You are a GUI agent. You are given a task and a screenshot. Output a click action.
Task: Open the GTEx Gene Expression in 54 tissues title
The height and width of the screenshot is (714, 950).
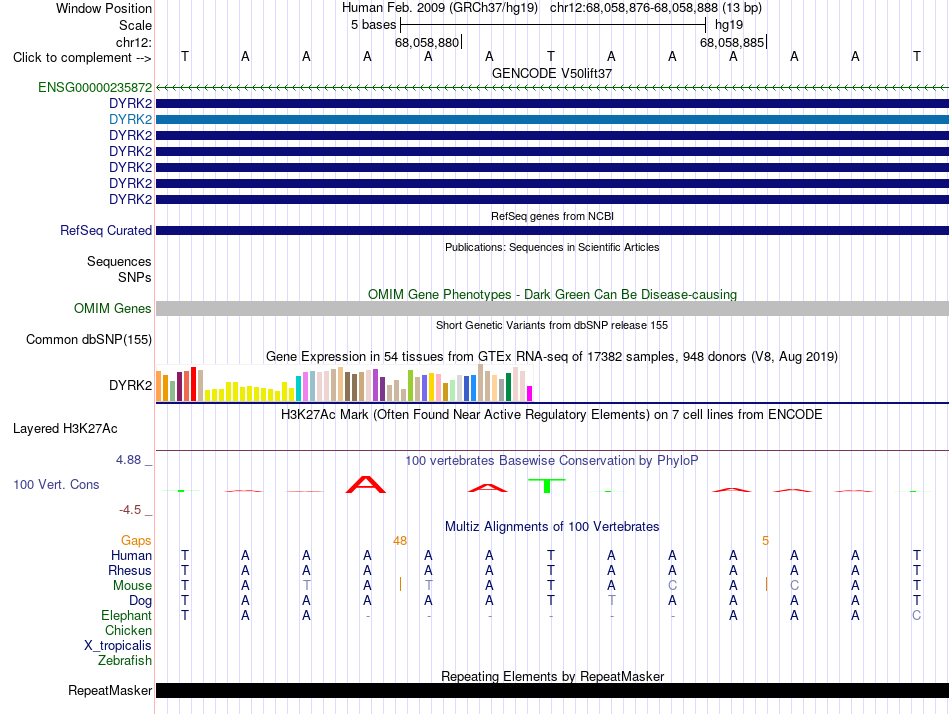tap(552, 356)
